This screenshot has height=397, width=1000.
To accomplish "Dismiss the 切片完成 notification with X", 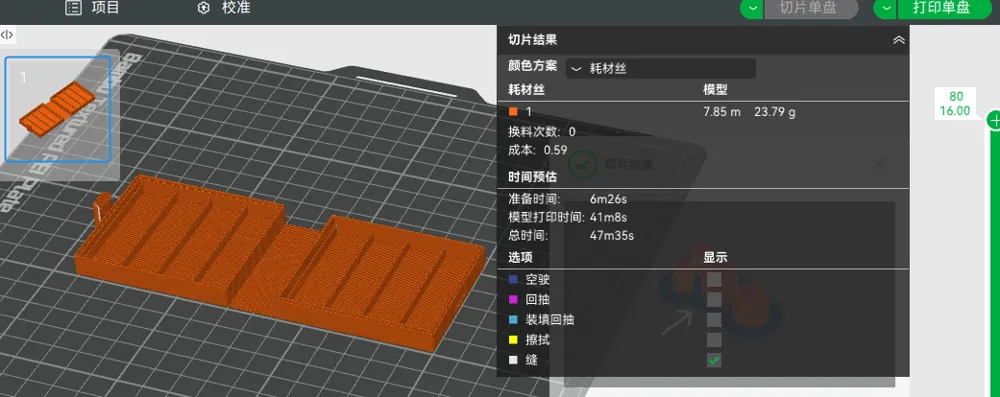I will point(878,165).
